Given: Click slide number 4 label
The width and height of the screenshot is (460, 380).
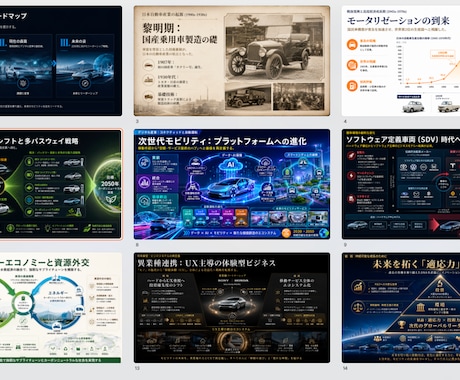Looking at the screenshot, I should click(345, 121).
